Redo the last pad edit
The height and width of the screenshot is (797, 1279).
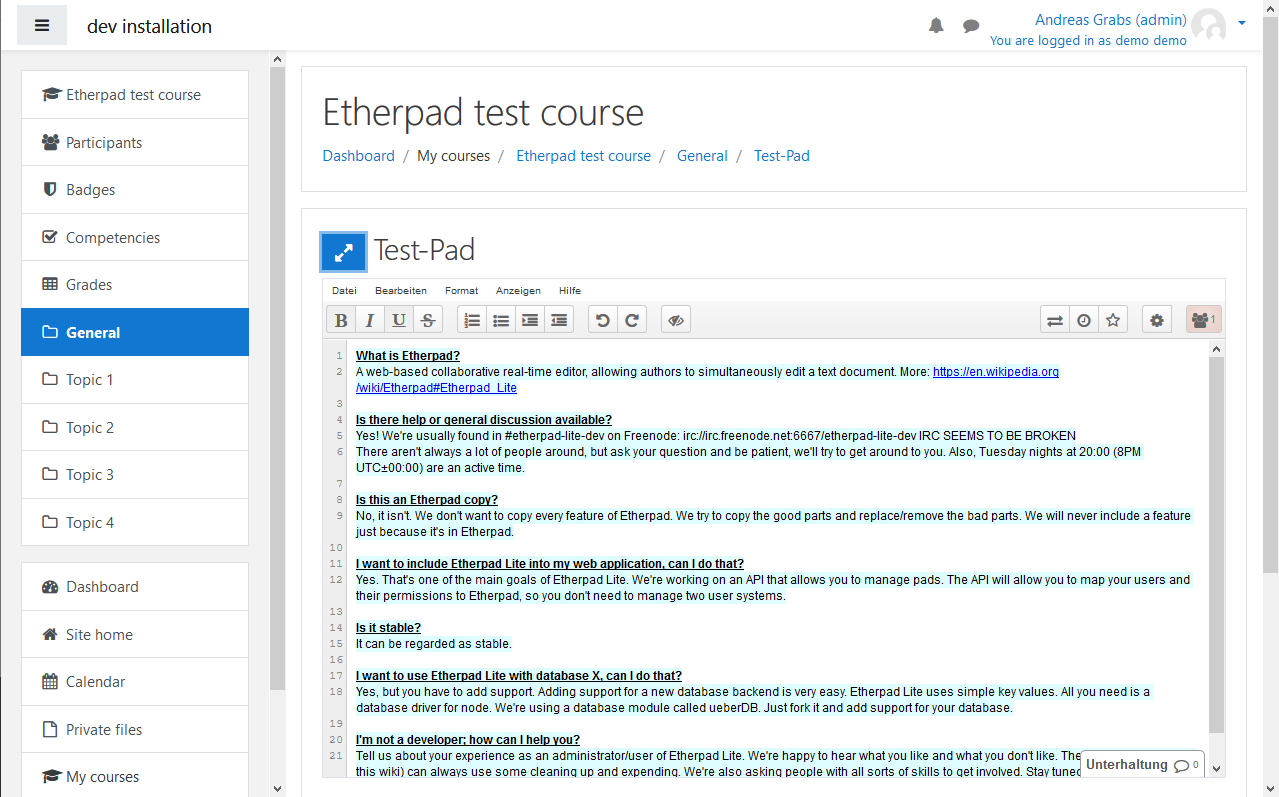coord(632,320)
